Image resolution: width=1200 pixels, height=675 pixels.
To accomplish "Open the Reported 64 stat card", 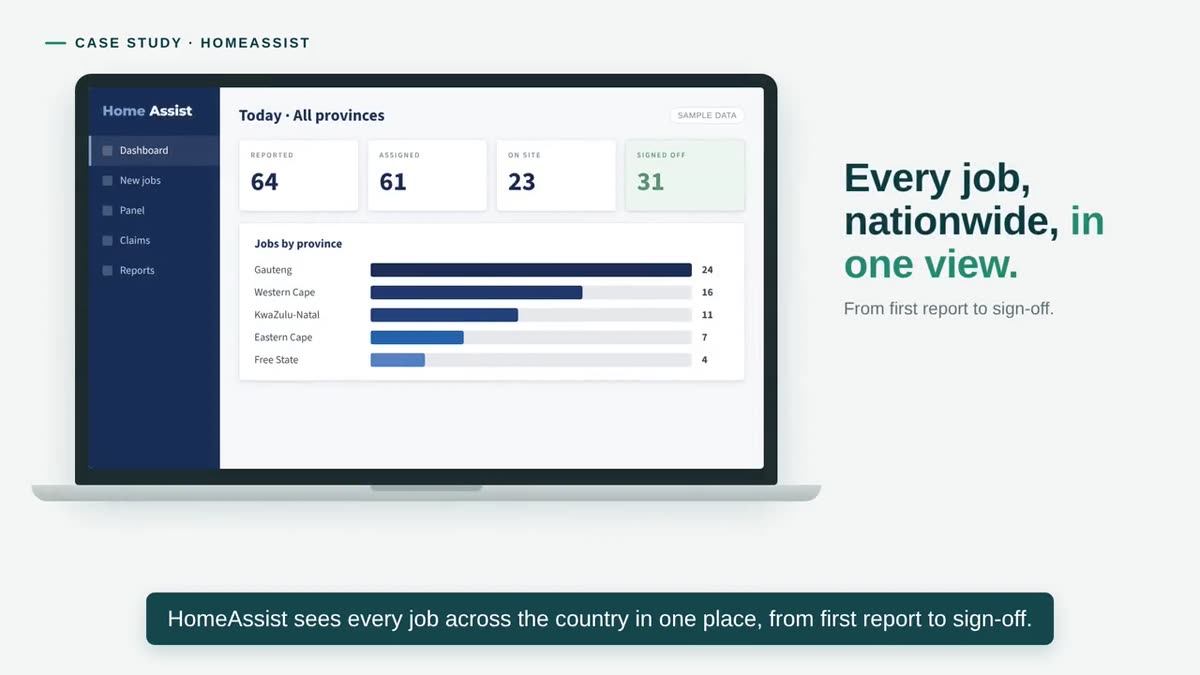I will (x=299, y=175).
